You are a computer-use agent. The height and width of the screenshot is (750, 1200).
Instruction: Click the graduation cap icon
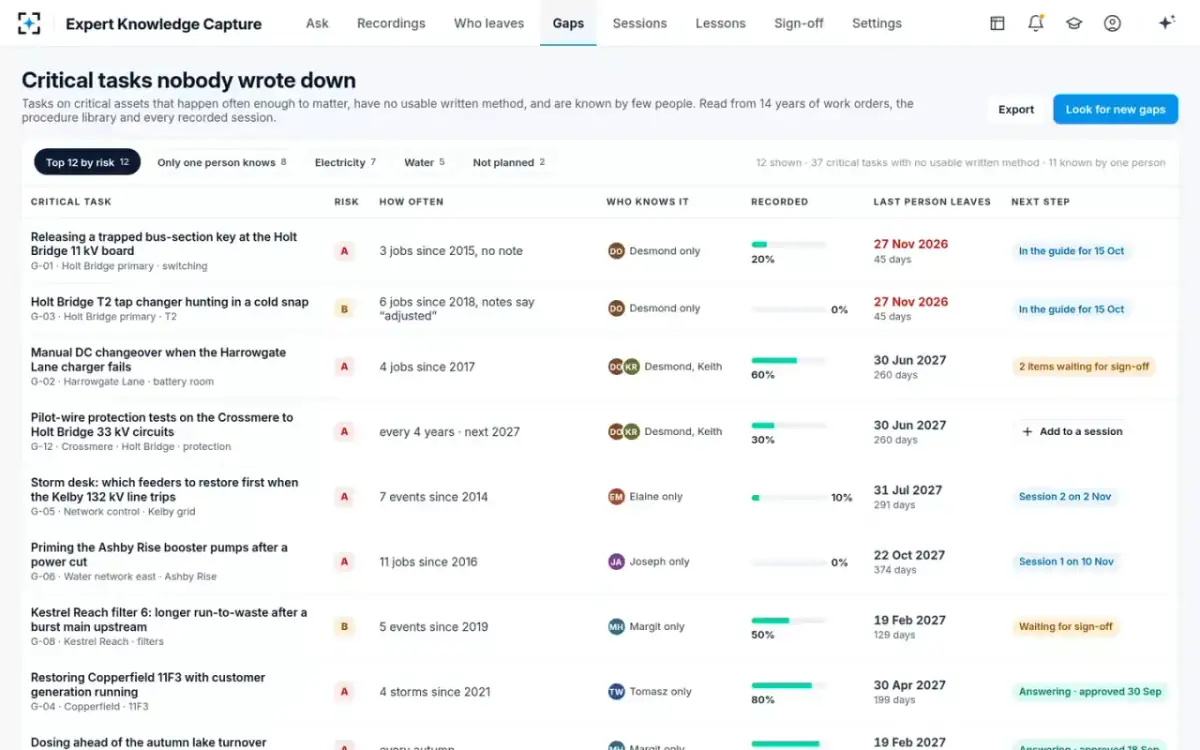[x=1074, y=23]
